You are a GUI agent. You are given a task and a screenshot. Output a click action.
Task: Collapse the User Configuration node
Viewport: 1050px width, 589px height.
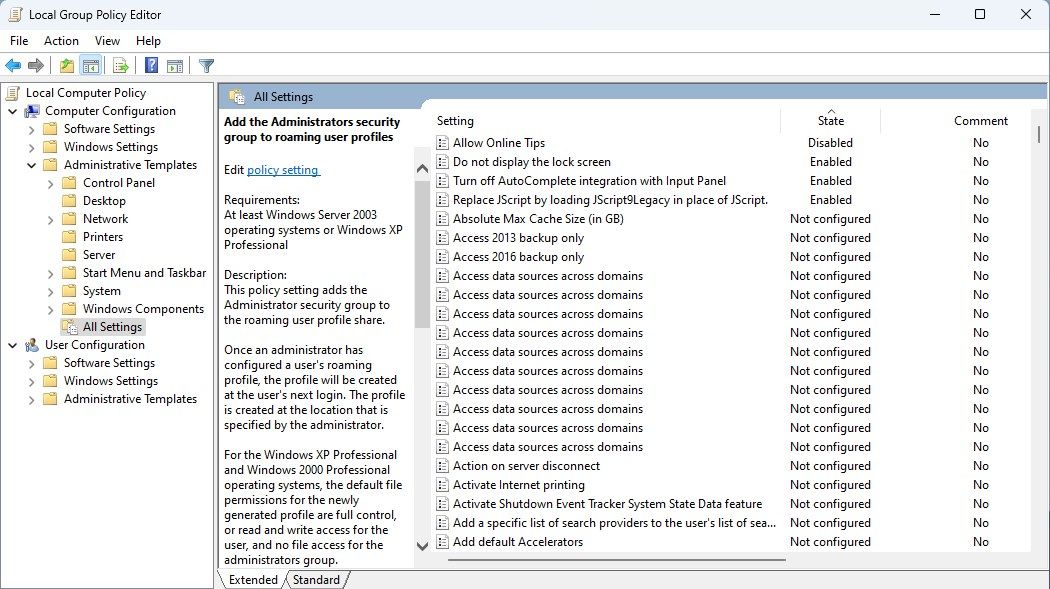[13, 345]
